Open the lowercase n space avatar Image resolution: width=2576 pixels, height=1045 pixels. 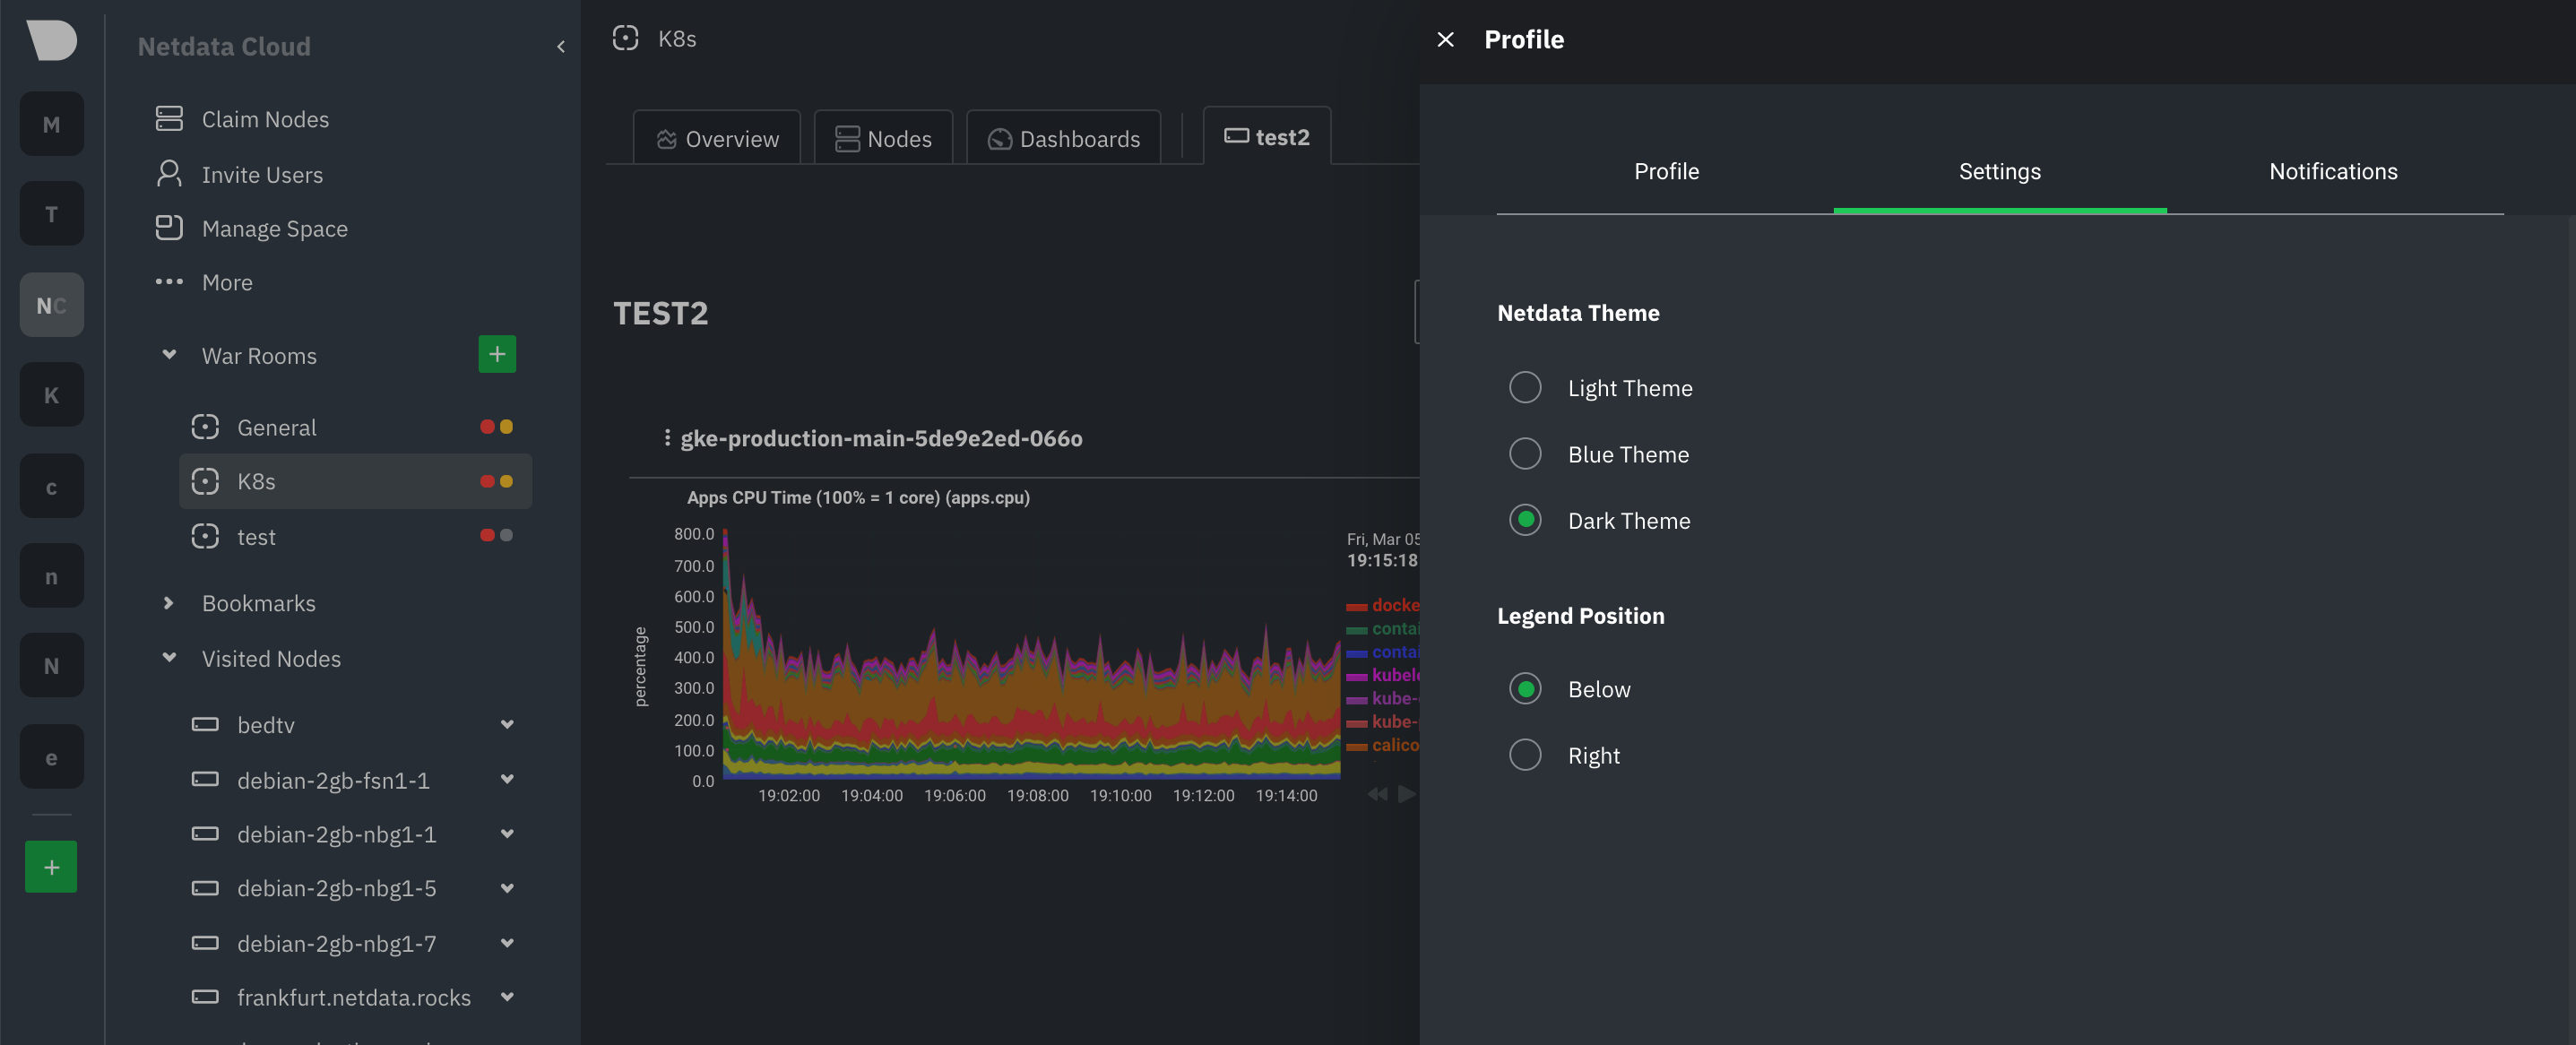[x=52, y=576]
